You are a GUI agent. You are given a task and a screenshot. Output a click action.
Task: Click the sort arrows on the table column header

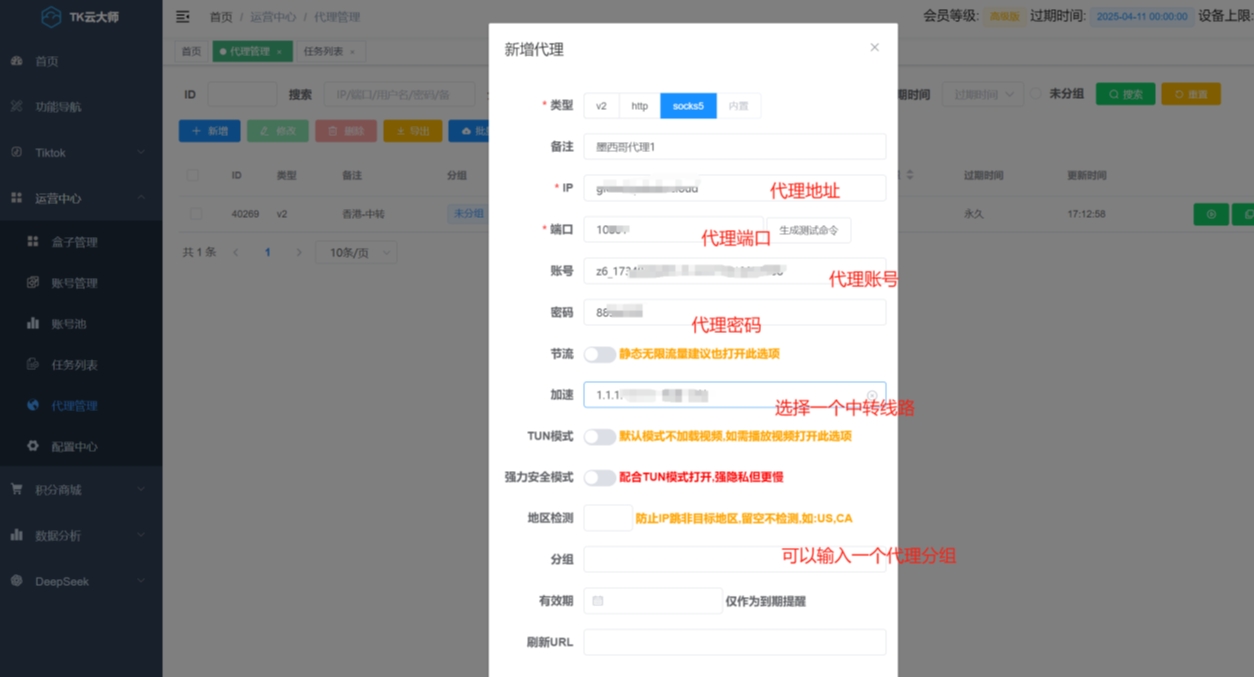tap(910, 173)
